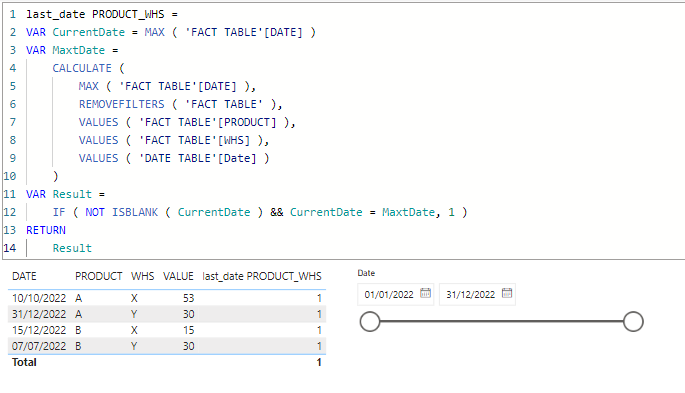Click CALCULATE keyword on line 4
The height and width of the screenshot is (393, 685).
tap(82, 68)
